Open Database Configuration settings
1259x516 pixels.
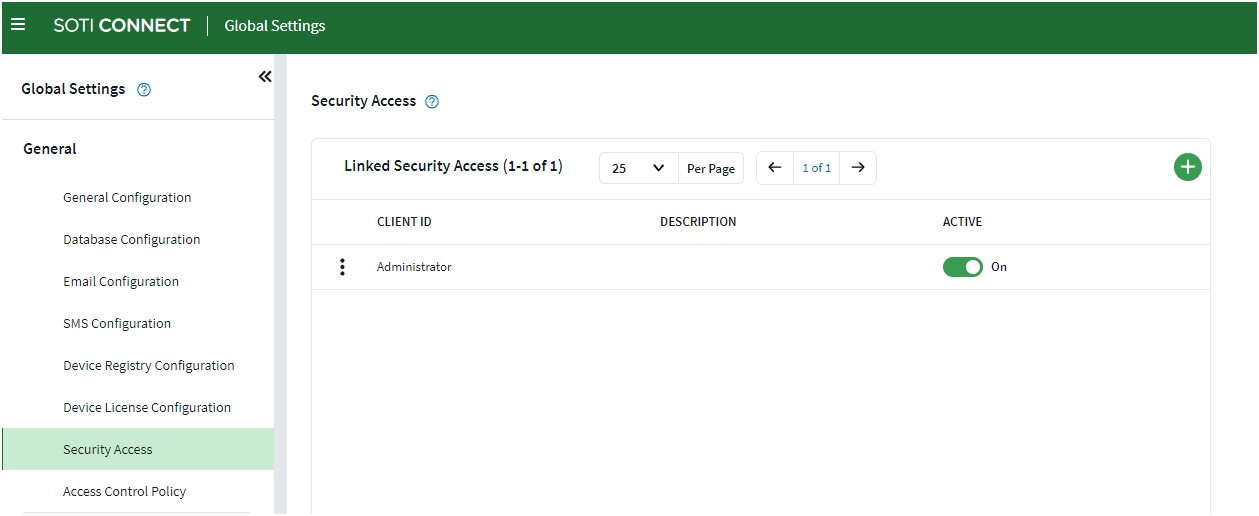[132, 240]
